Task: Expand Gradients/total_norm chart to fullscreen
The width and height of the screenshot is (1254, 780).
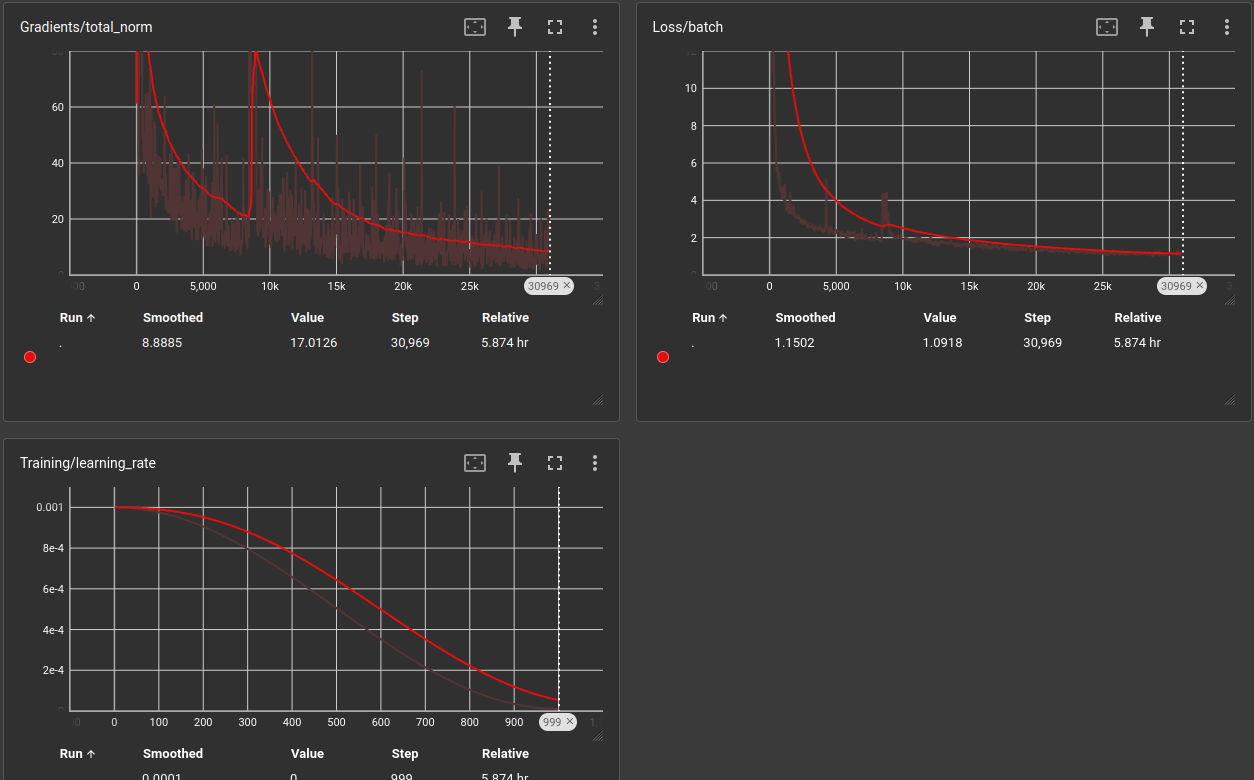Action: tap(554, 27)
